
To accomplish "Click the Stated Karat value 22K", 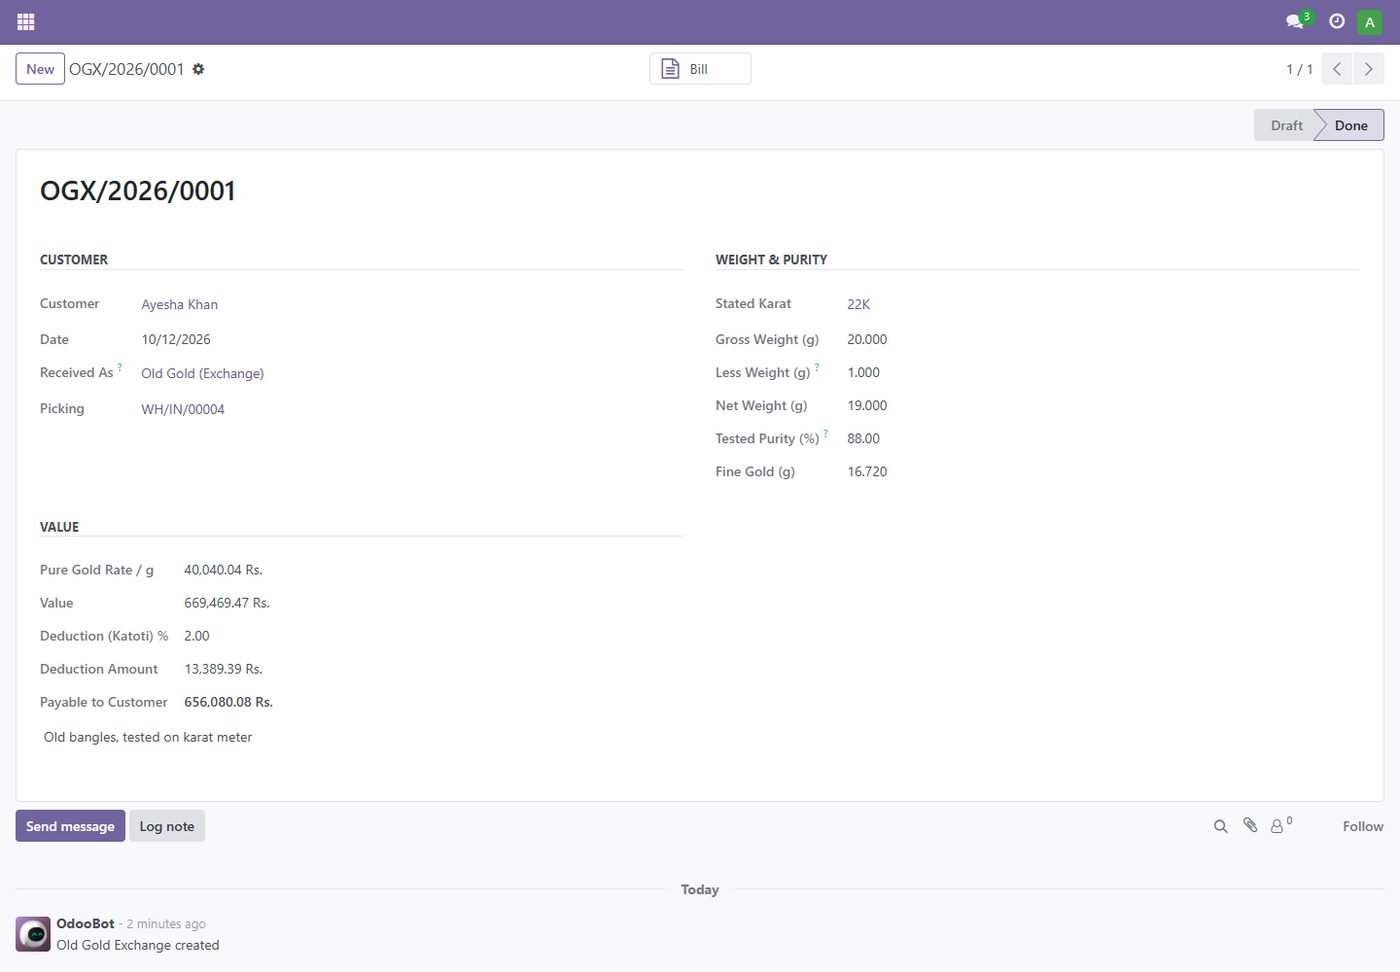I will 859,304.
